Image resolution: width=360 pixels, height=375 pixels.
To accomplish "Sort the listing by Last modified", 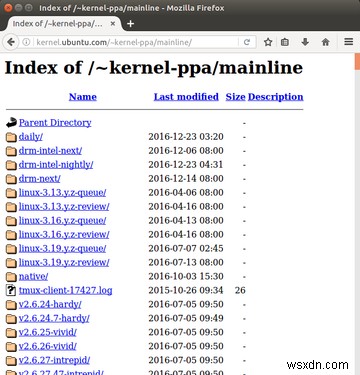I will (x=186, y=97).
